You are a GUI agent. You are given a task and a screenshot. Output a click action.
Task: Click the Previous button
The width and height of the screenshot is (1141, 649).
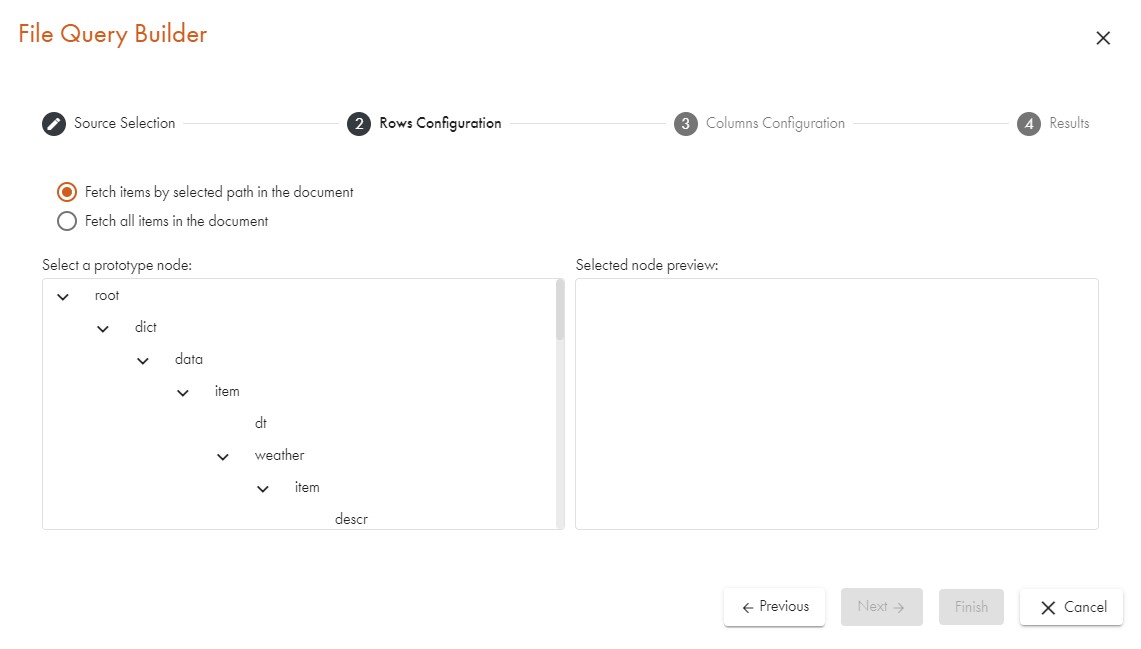click(774, 607)
